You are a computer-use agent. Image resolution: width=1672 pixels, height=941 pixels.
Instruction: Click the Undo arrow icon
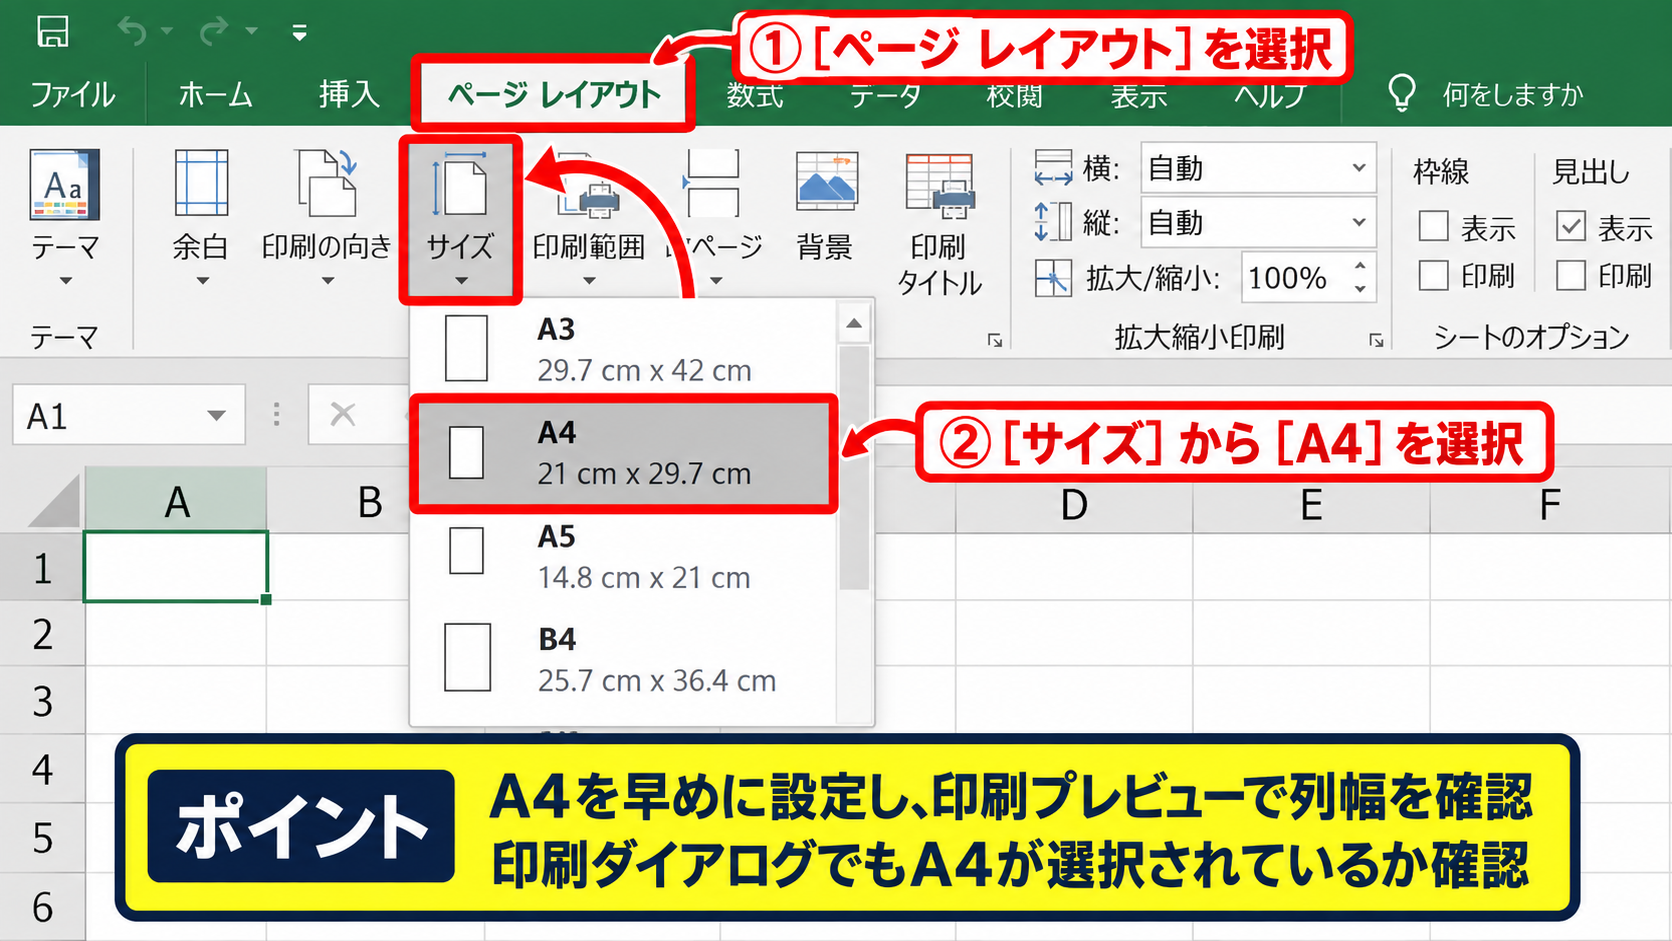(x=132, y=31)
